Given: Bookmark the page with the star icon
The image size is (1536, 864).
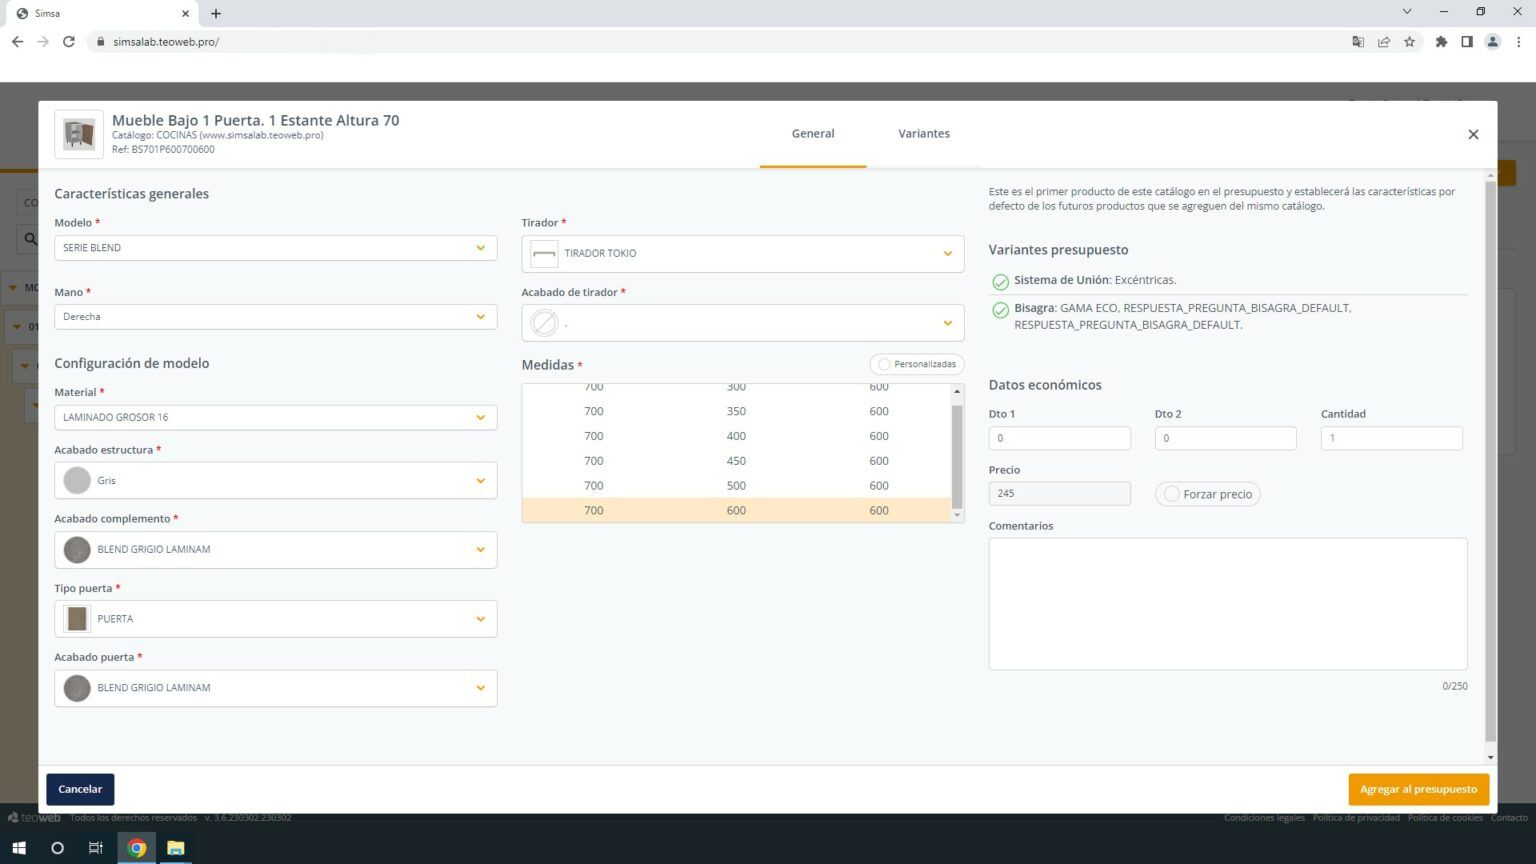Looking at the screenshot, I should coord(1411,41).
